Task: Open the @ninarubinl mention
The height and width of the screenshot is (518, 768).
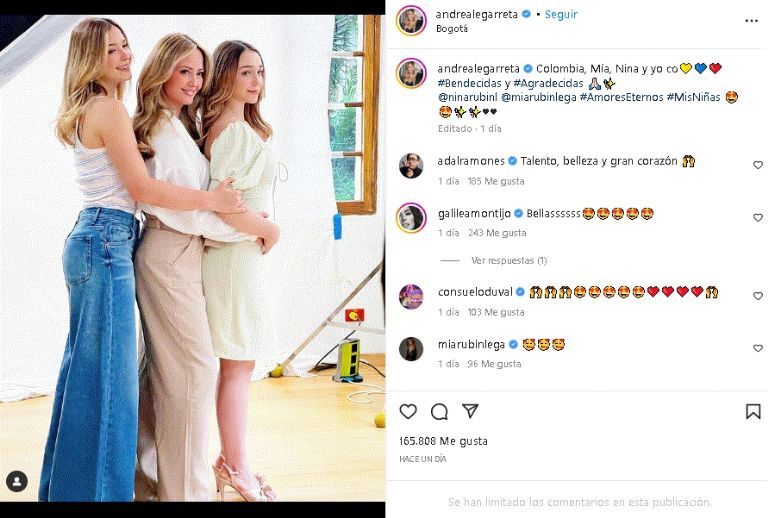Action: 467,97
